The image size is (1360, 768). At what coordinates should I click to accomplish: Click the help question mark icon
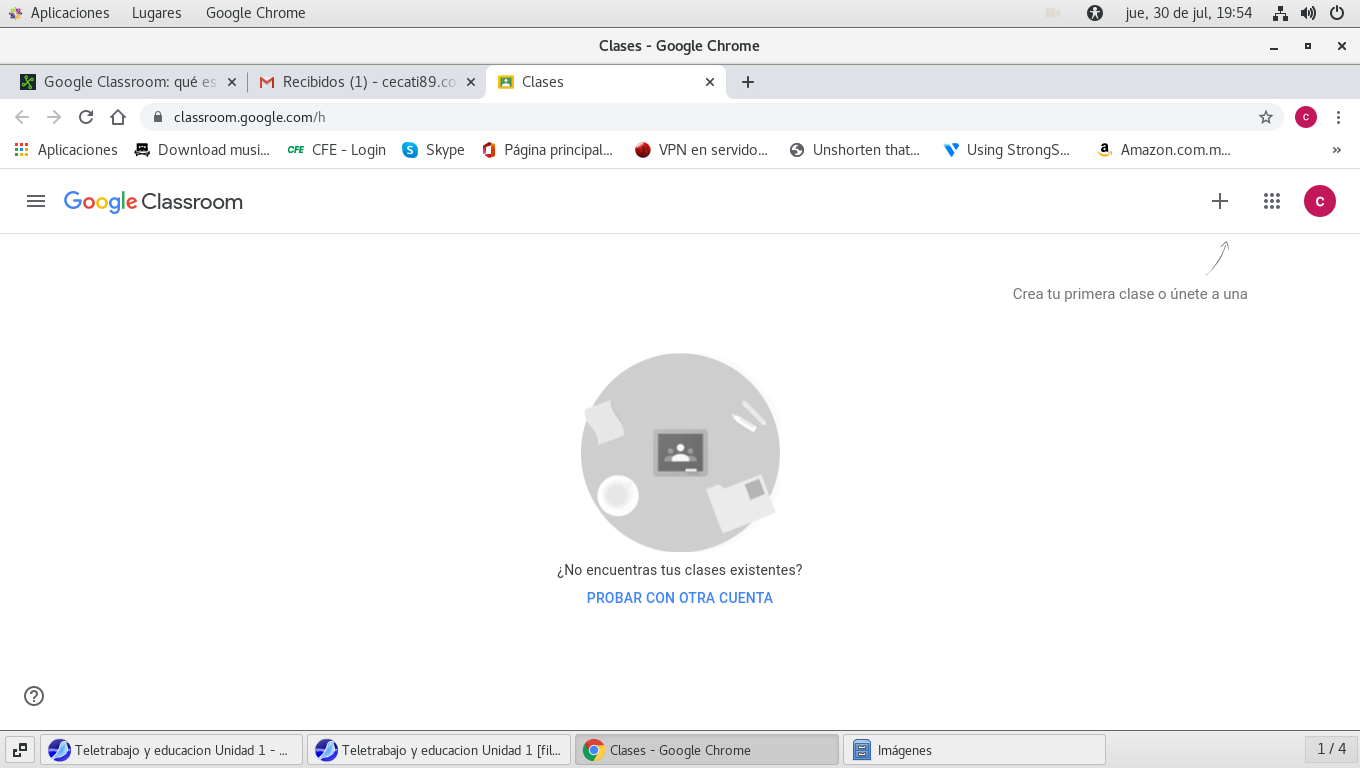34,696
